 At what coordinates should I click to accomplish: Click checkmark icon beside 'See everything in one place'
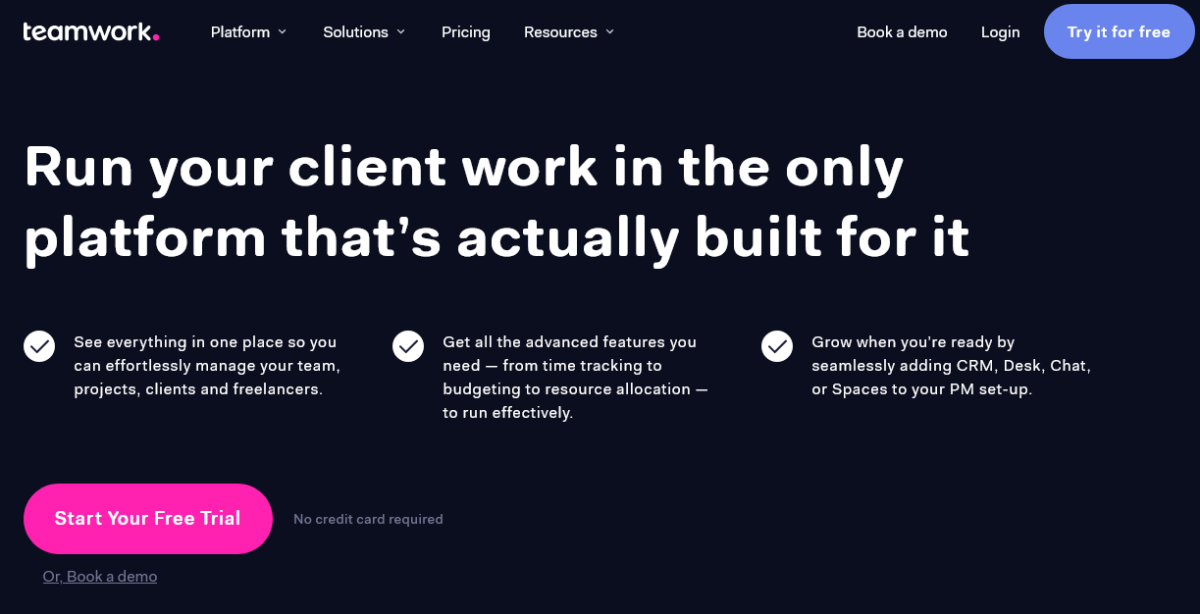pos(39,346)
